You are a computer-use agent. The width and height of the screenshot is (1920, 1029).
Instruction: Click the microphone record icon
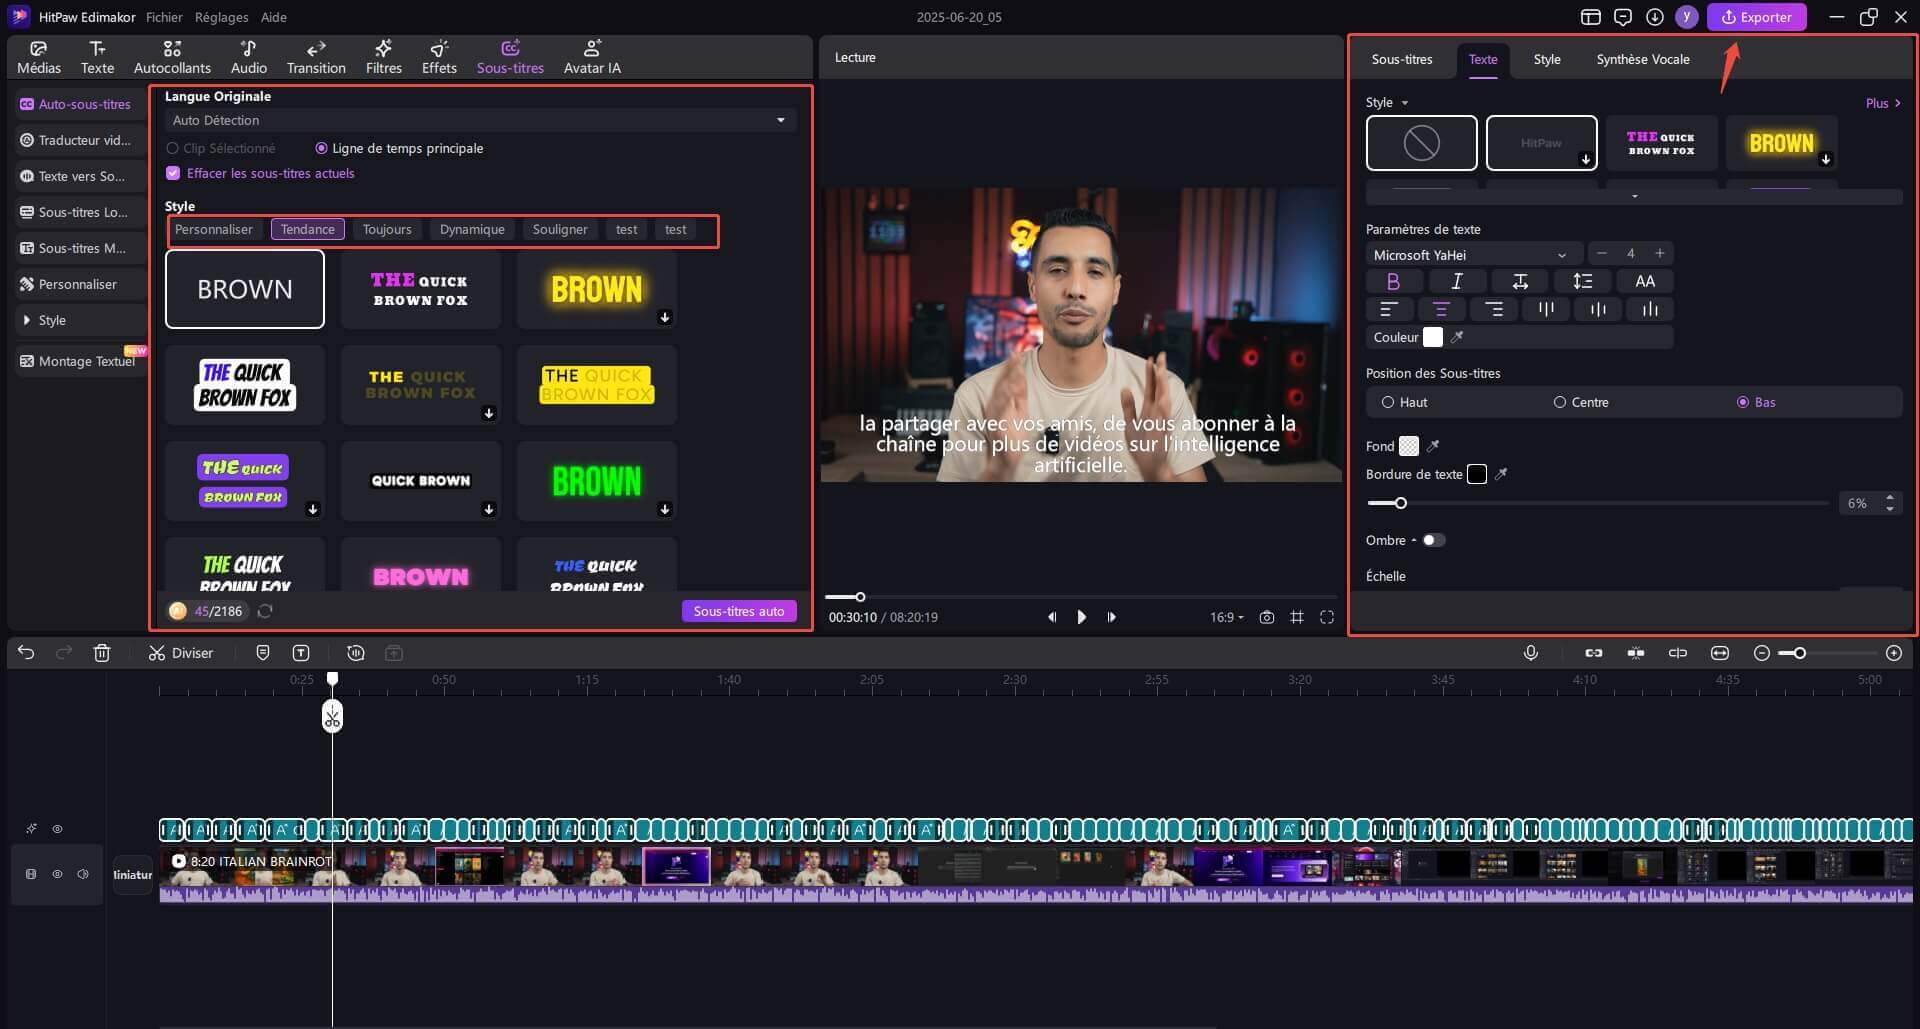[x=1530, y=653]
